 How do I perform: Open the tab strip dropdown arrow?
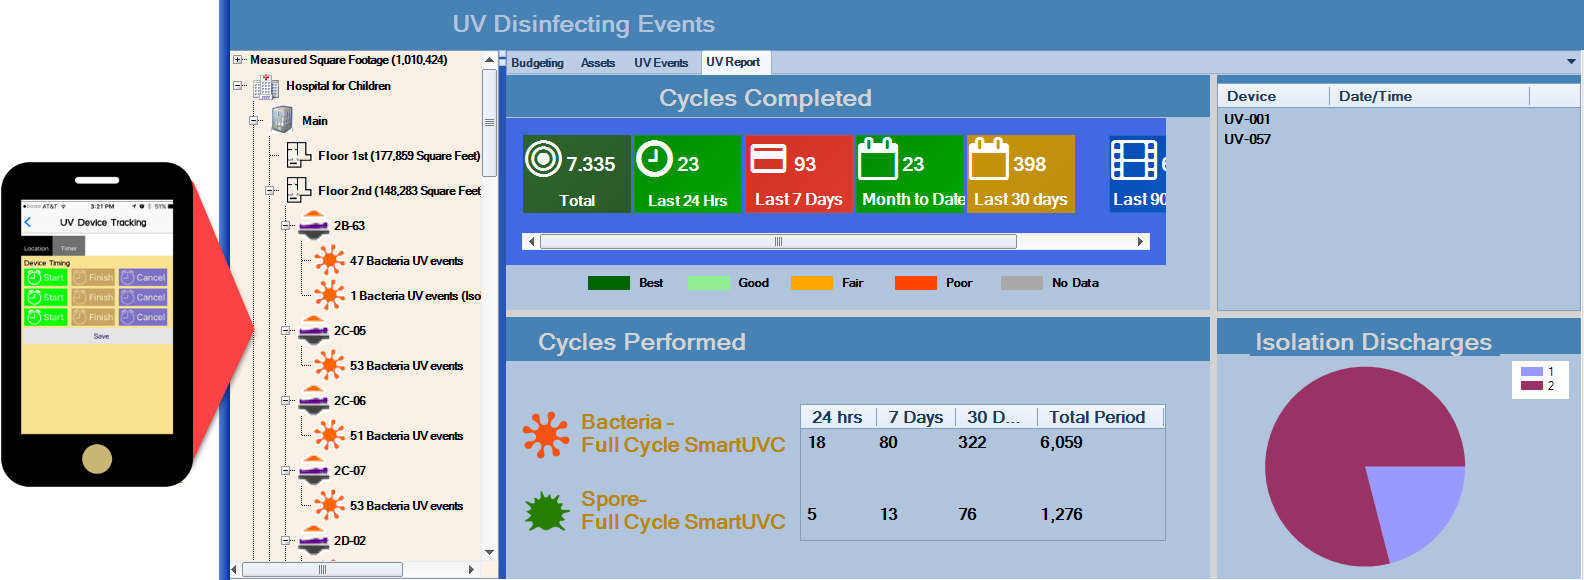pos(1571,62)
